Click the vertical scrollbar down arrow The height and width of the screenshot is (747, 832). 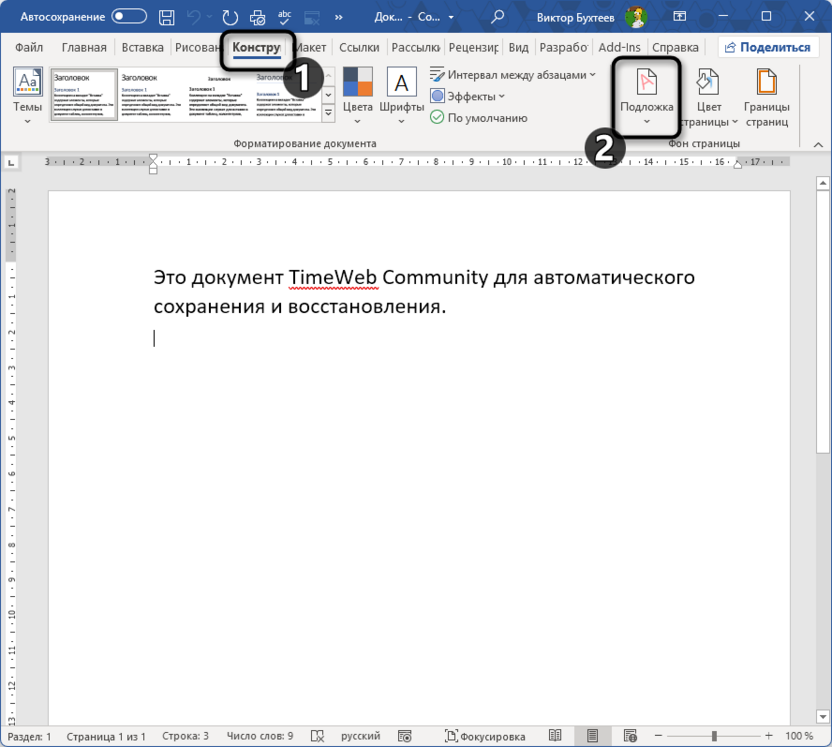point(822,716)
